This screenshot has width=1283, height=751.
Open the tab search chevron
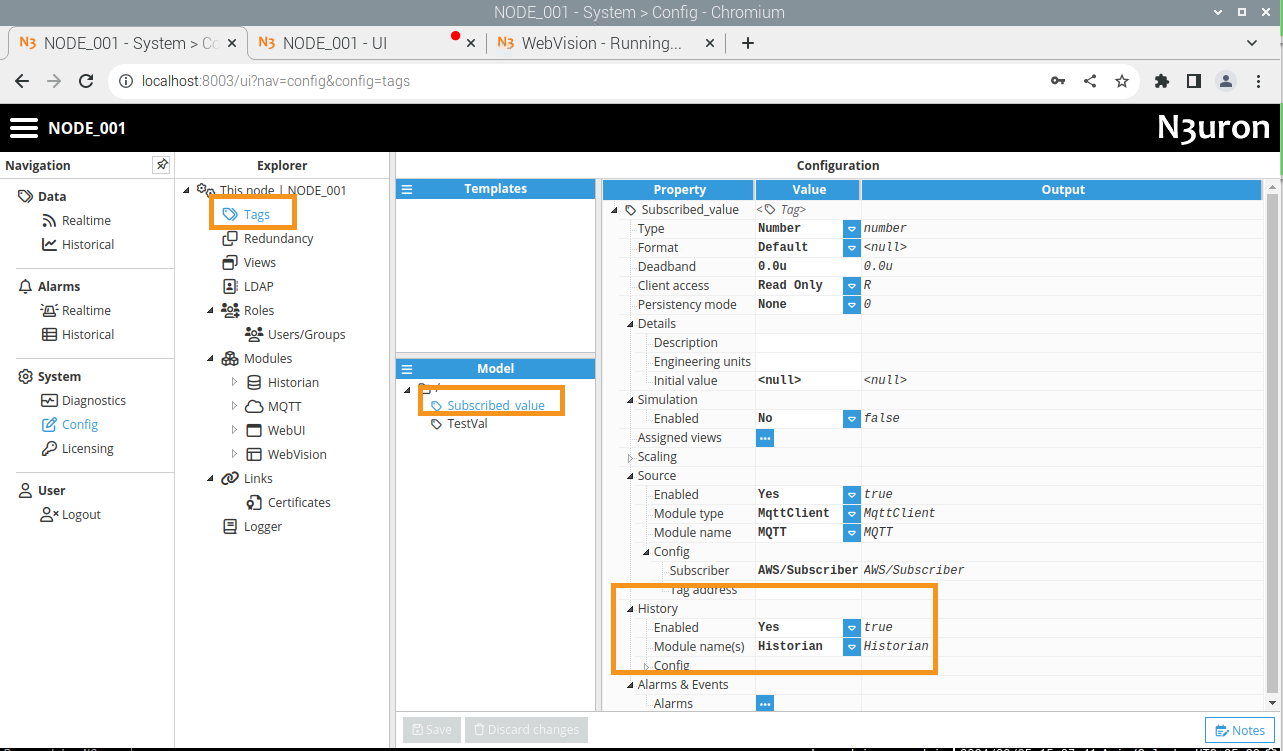point(1252,43)
